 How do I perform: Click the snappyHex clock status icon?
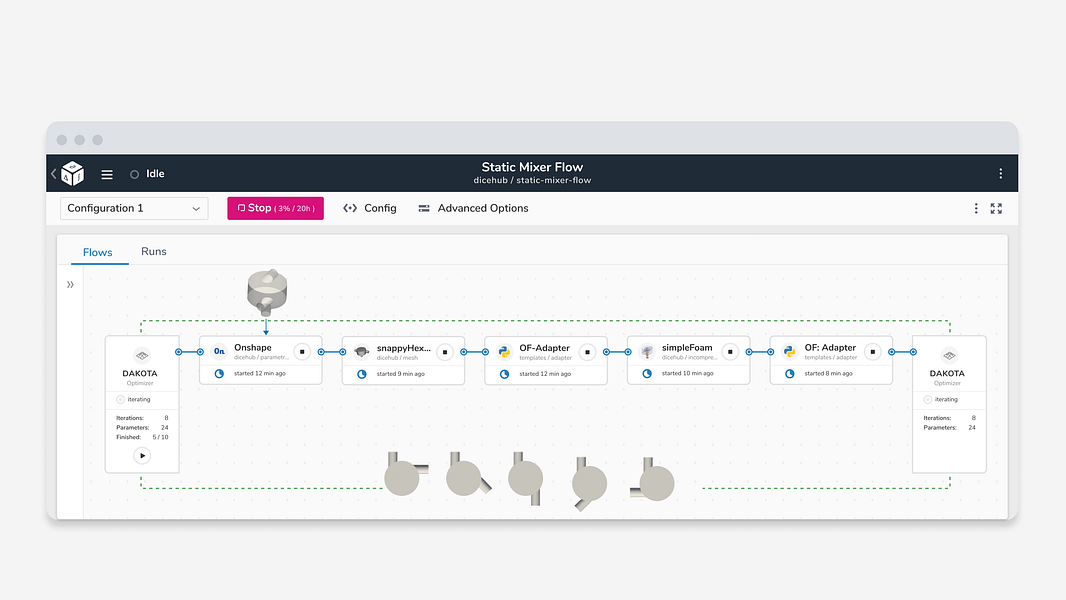point(362,374)
